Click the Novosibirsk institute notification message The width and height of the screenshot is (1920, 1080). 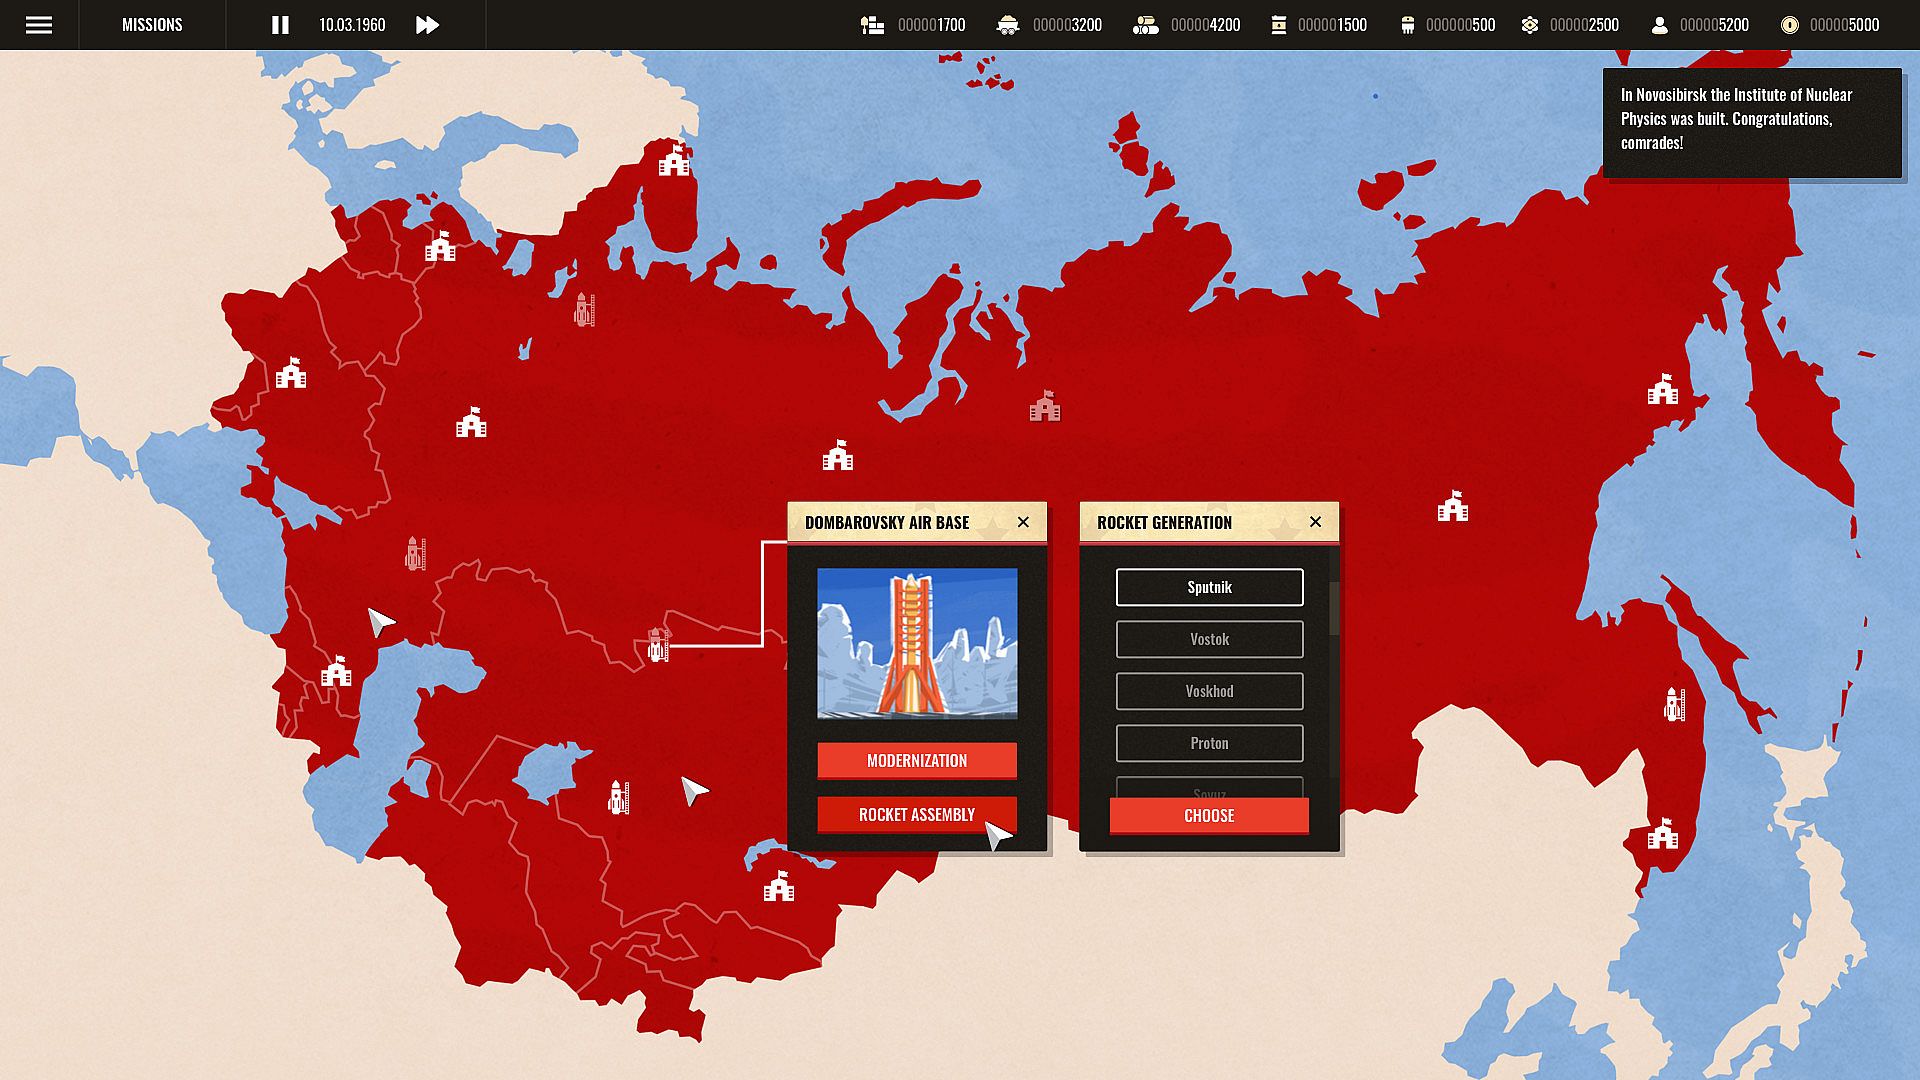pos(1751,120)
